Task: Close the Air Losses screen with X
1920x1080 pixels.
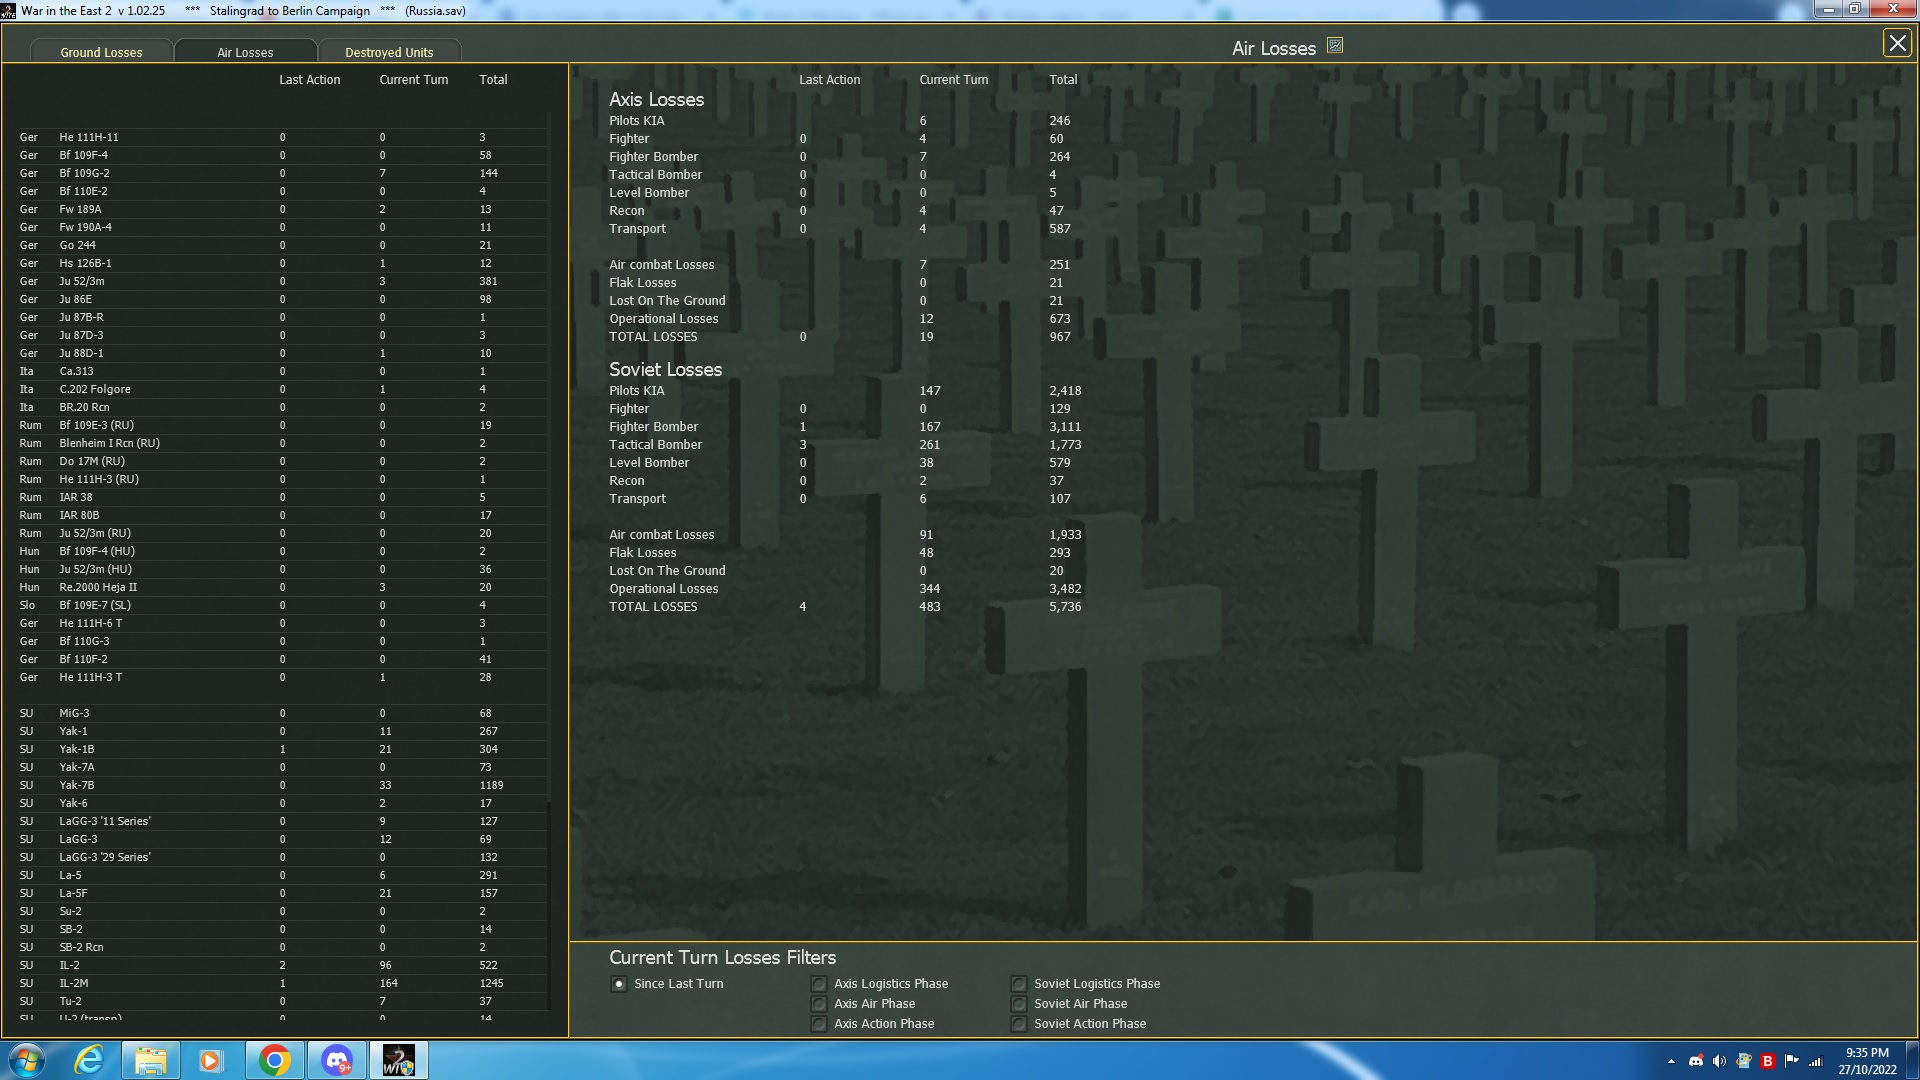Action: click(x=1896, y=43)
